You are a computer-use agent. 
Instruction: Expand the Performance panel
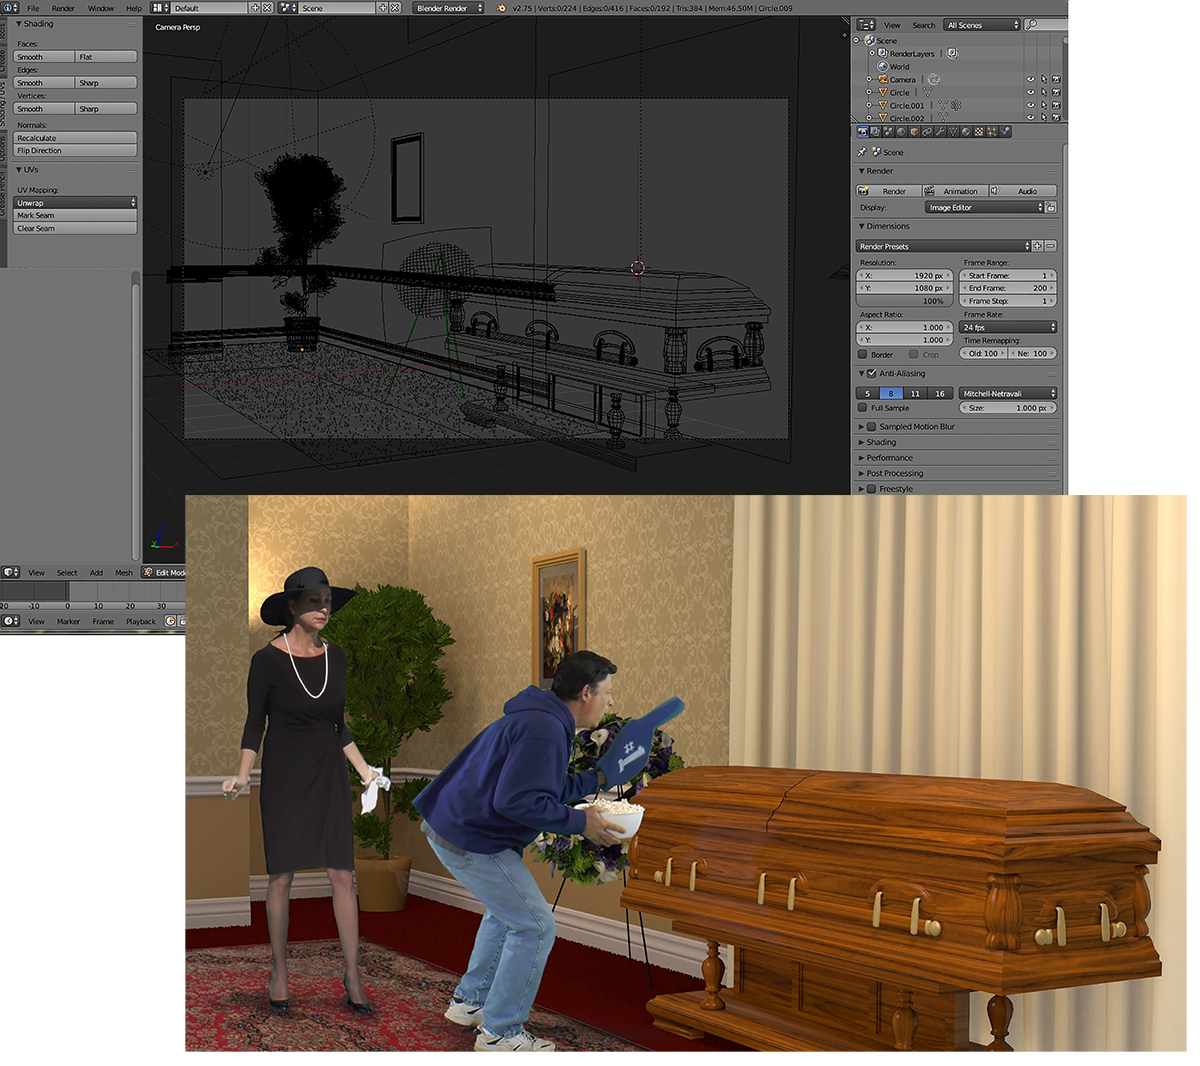[x=889, y=458]
